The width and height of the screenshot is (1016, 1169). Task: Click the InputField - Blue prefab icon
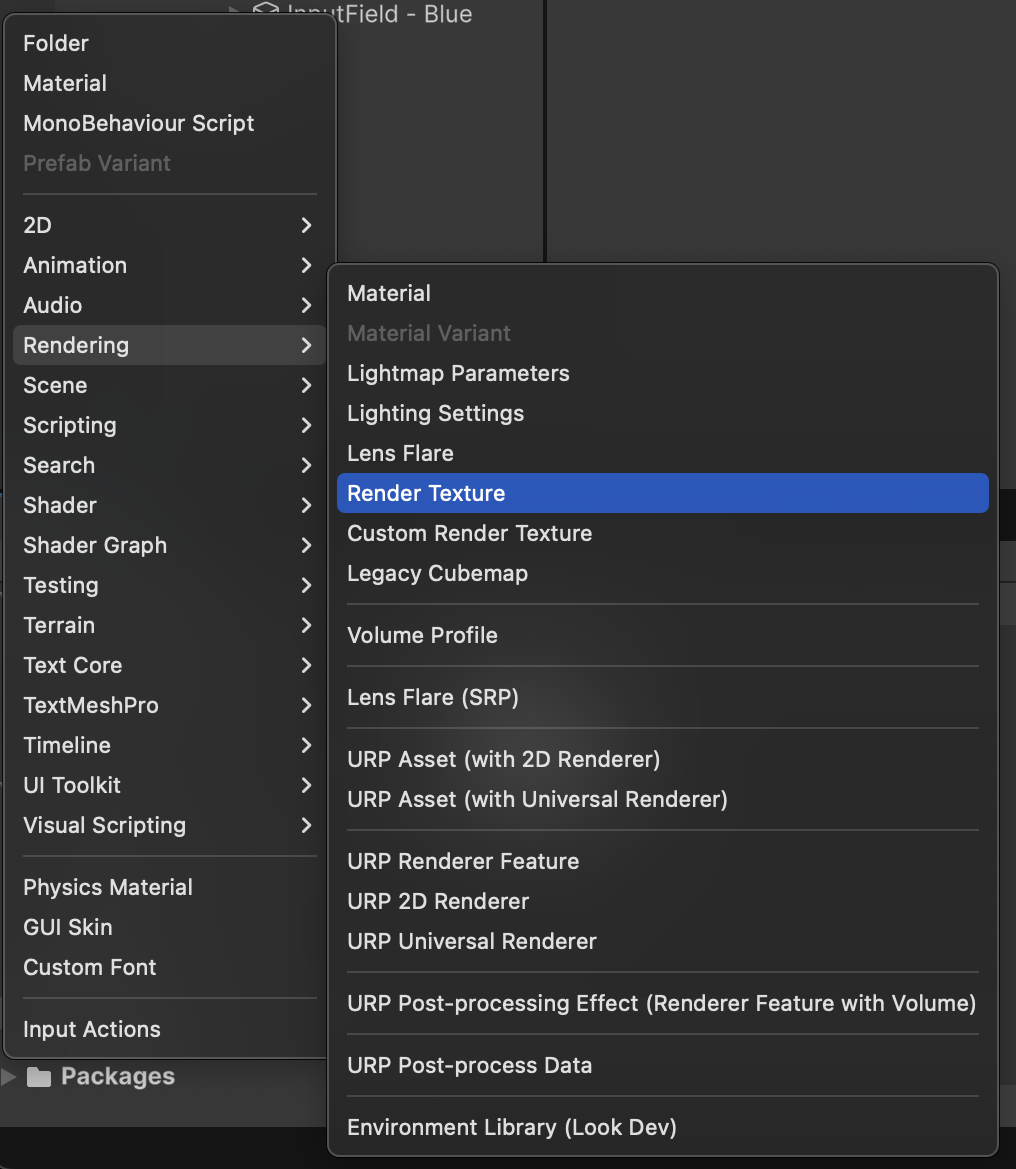[265, 13]
